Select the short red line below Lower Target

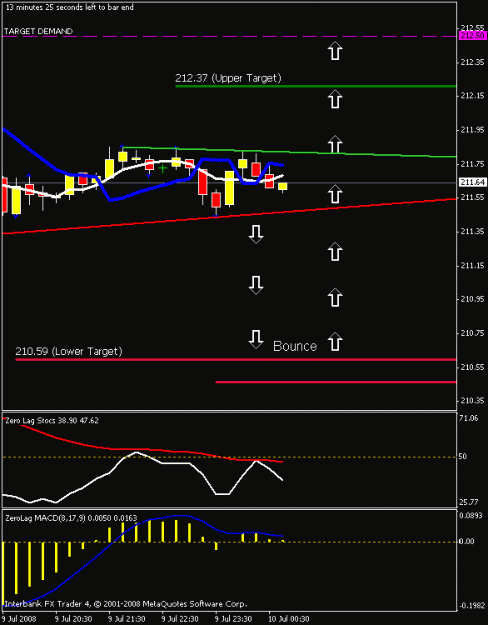click(336, 382)
